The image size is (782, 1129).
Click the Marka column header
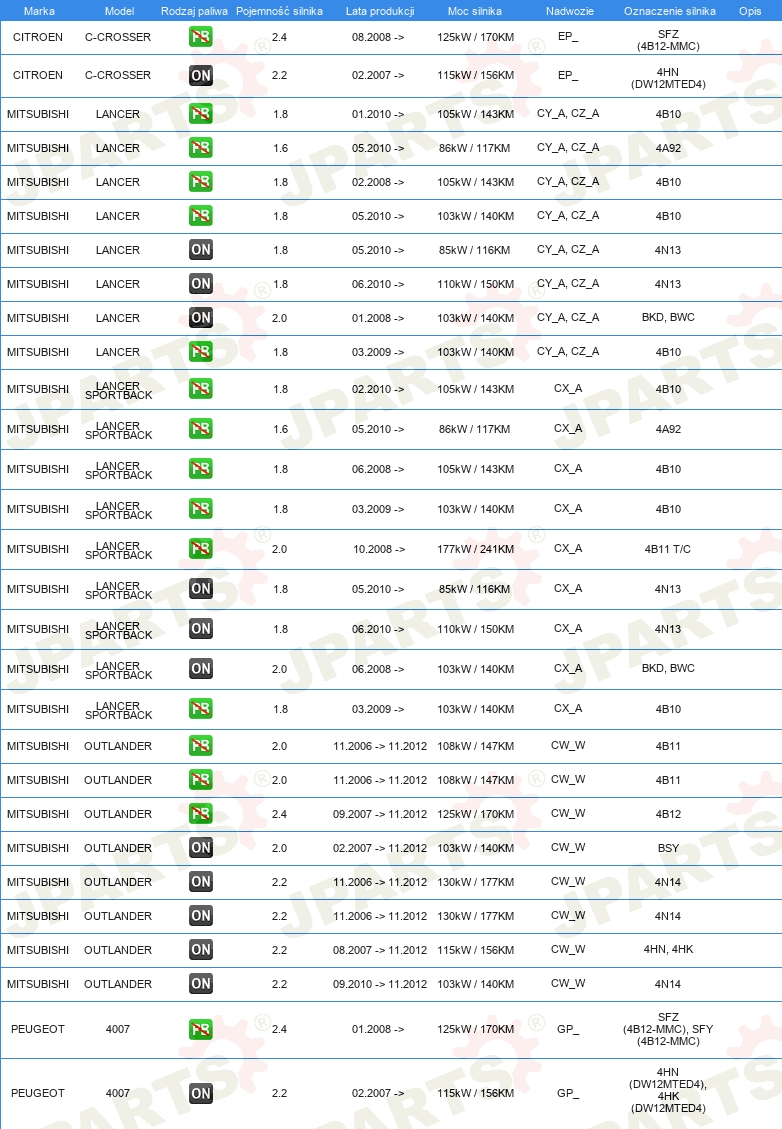tap(39, 11)
